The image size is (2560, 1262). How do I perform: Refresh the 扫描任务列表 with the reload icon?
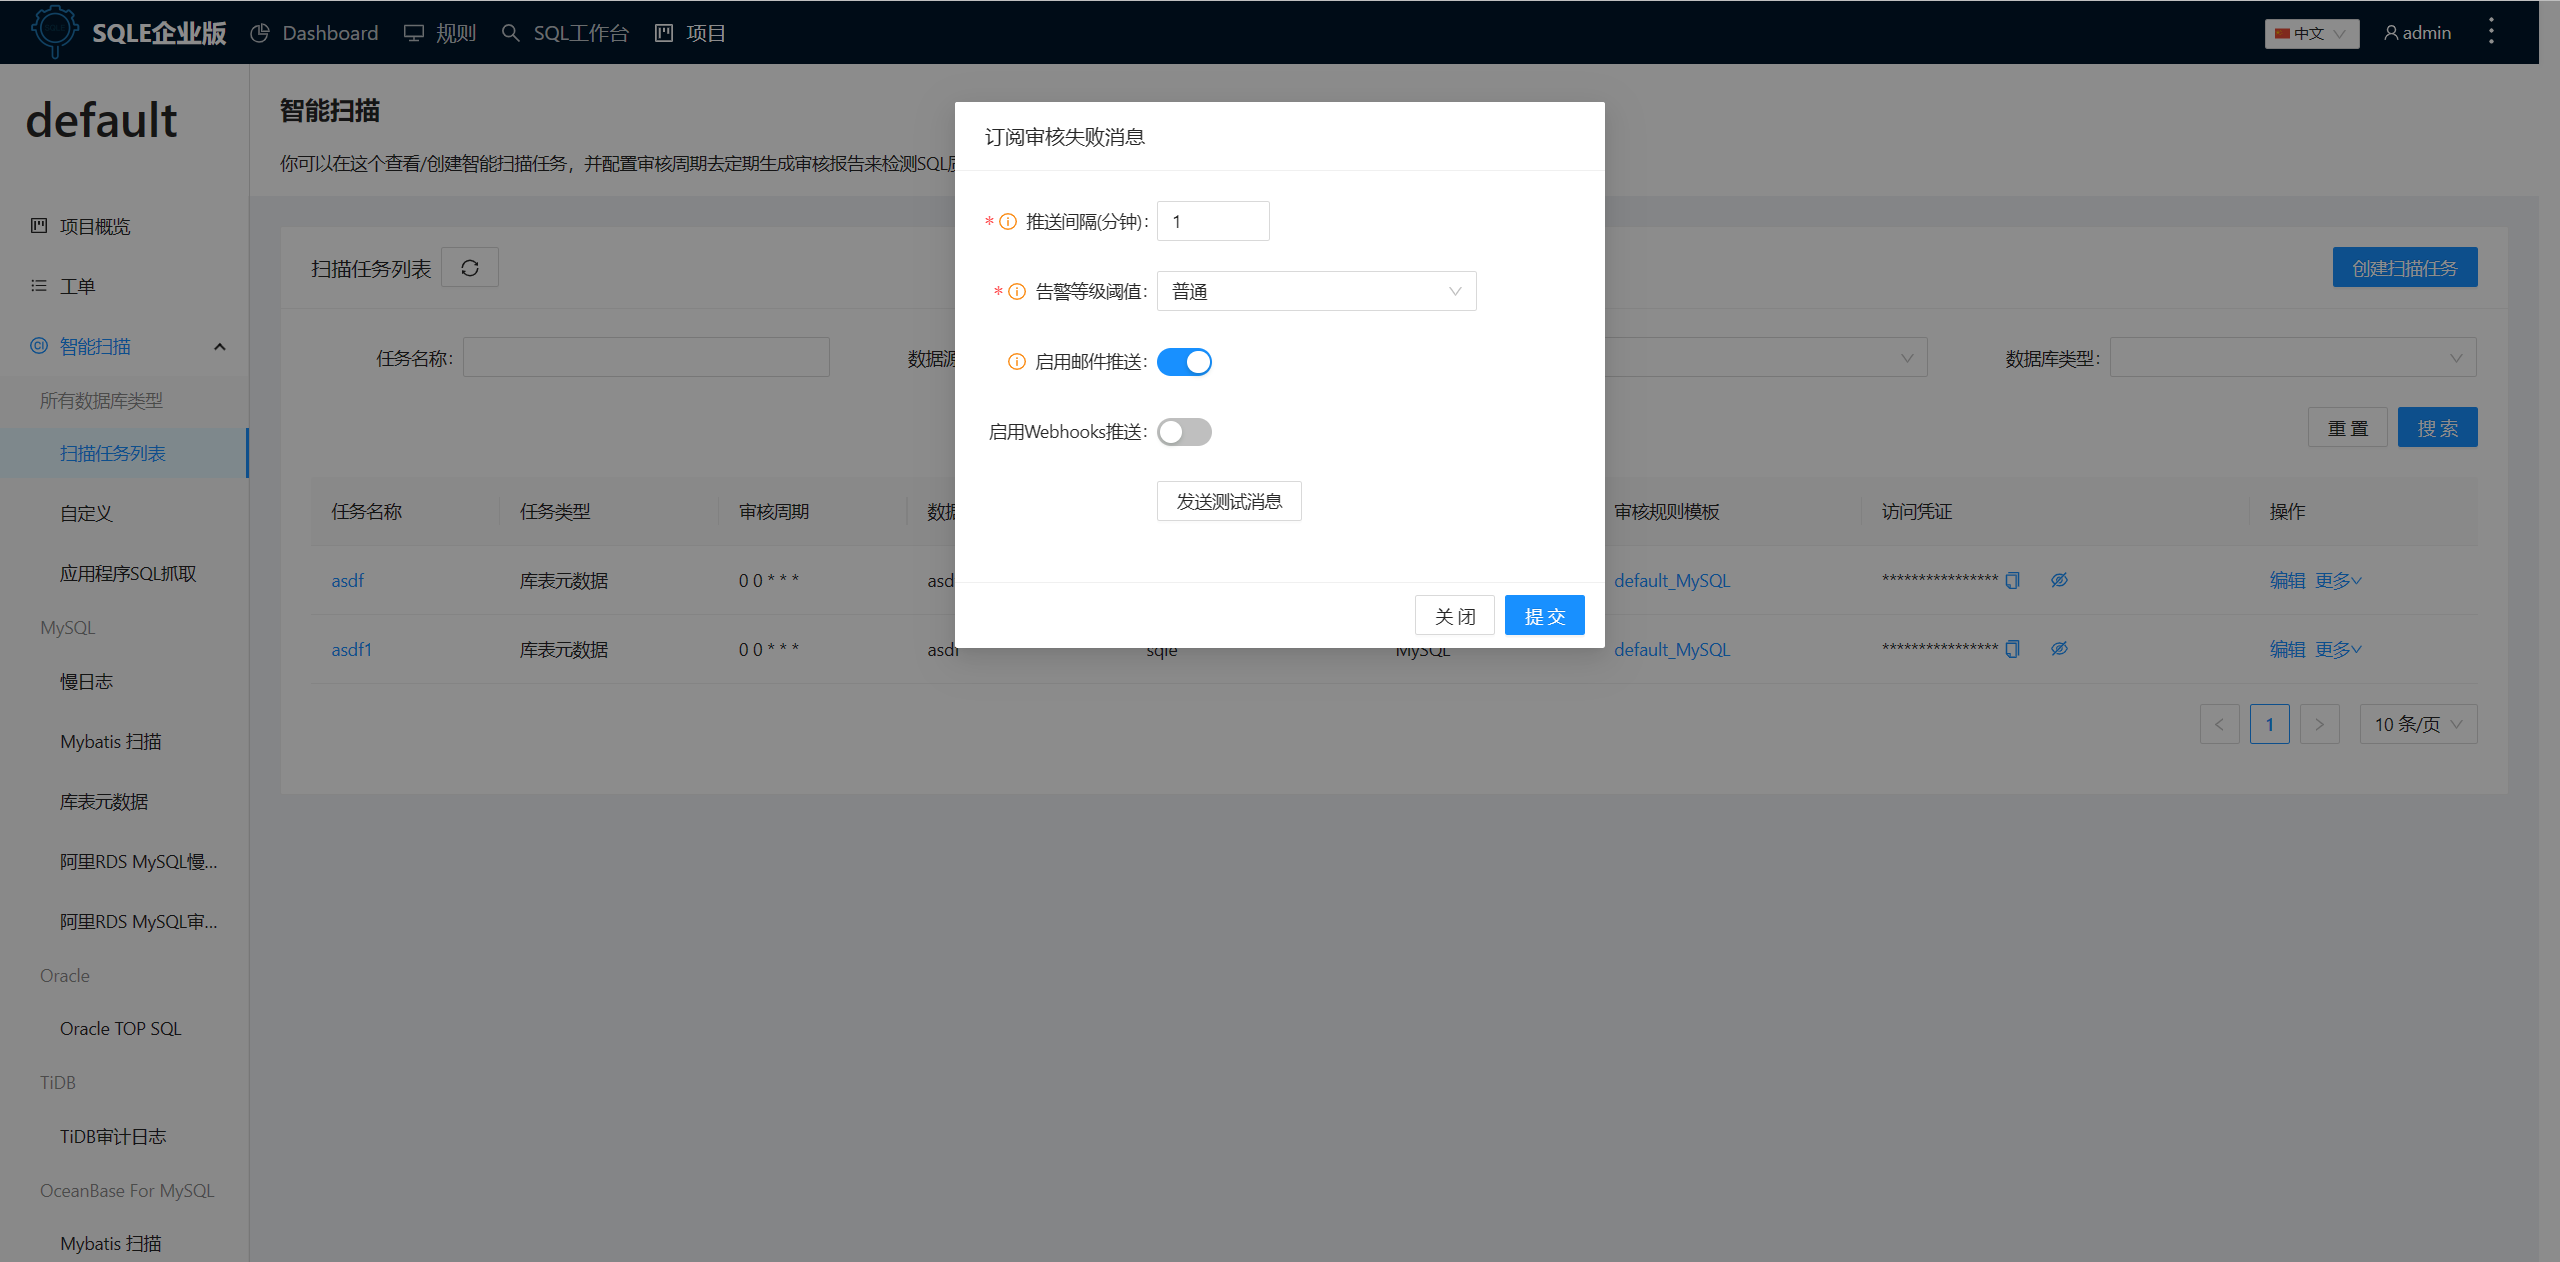click(x=469, y=267)
